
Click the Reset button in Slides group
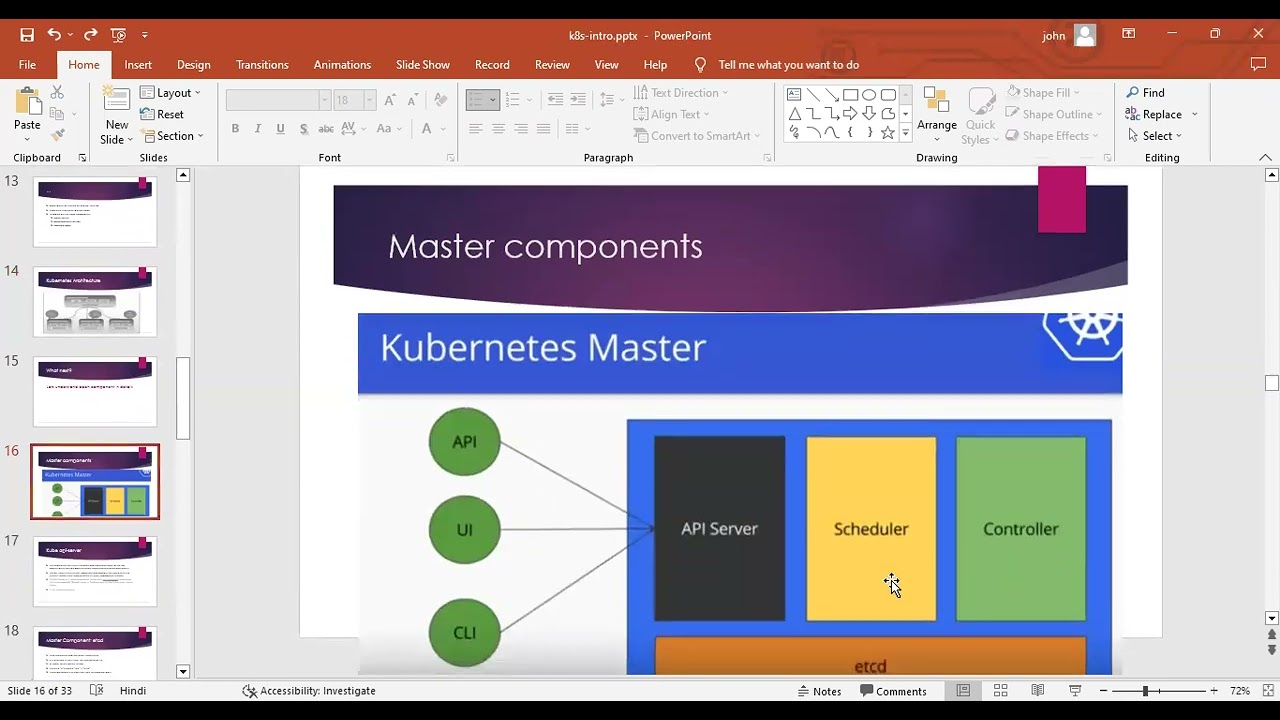pos(162,115)
